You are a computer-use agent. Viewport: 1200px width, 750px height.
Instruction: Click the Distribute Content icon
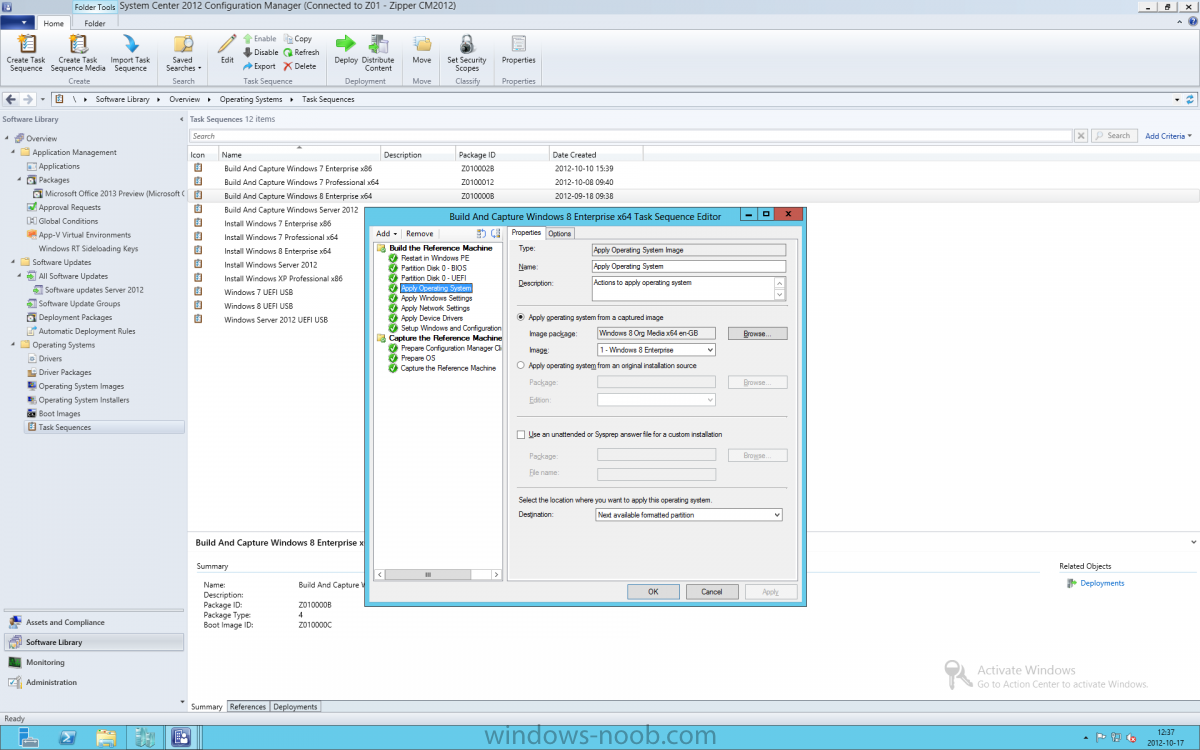pyautogui.click(x=378, y=43)
